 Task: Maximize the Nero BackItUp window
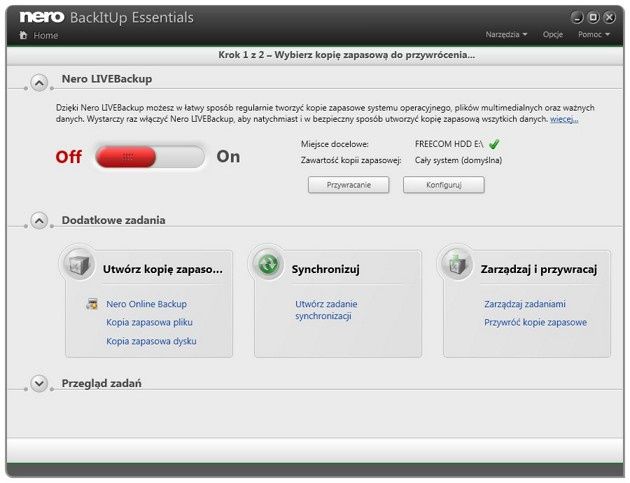[x=593, y=17]
